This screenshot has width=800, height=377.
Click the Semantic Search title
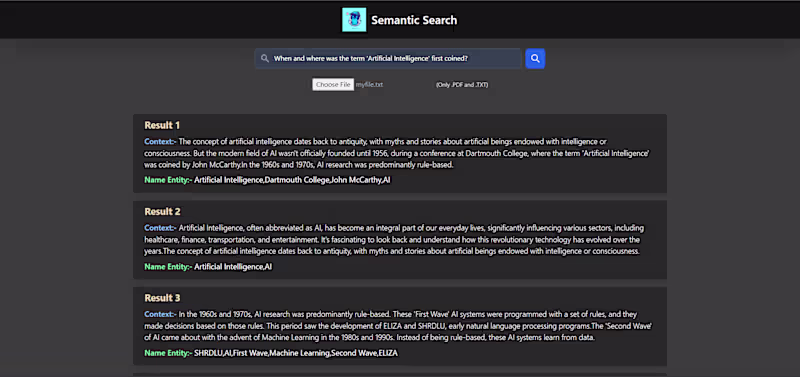pos(414,20)
